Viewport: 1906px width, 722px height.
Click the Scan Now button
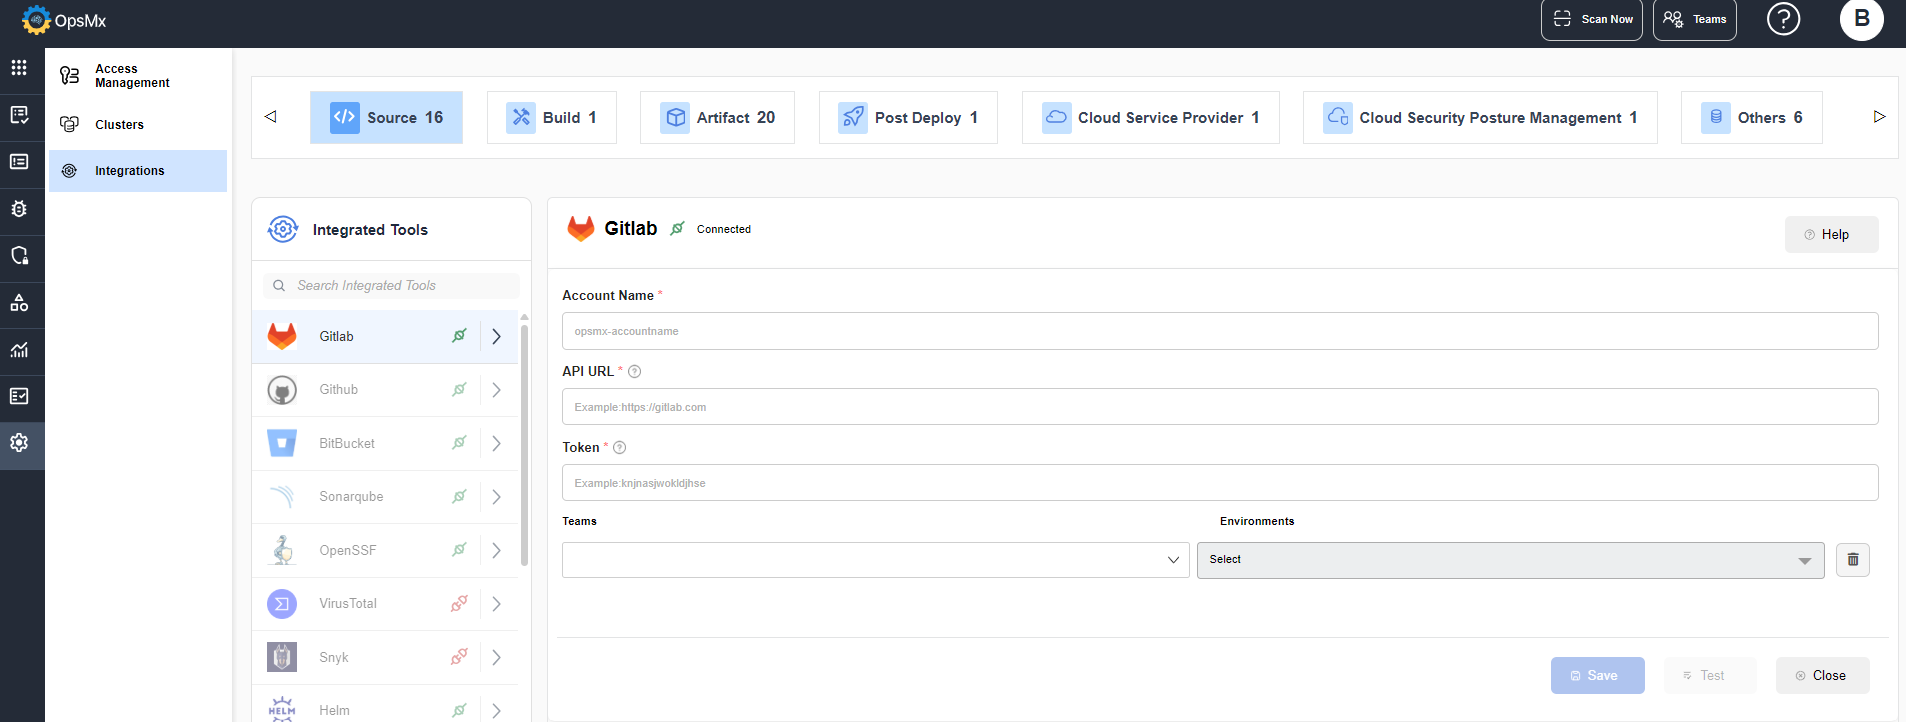click(x=1591, y=20)
